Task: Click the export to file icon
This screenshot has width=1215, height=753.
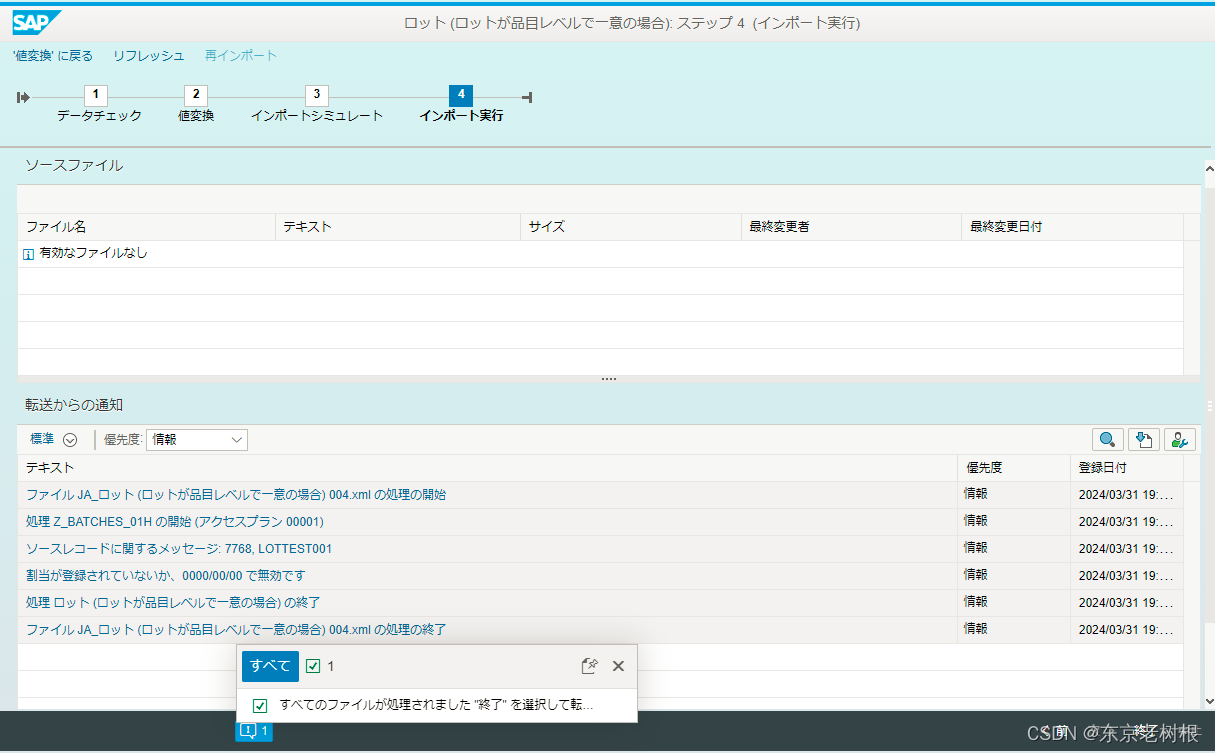Action: (1143, 439)
